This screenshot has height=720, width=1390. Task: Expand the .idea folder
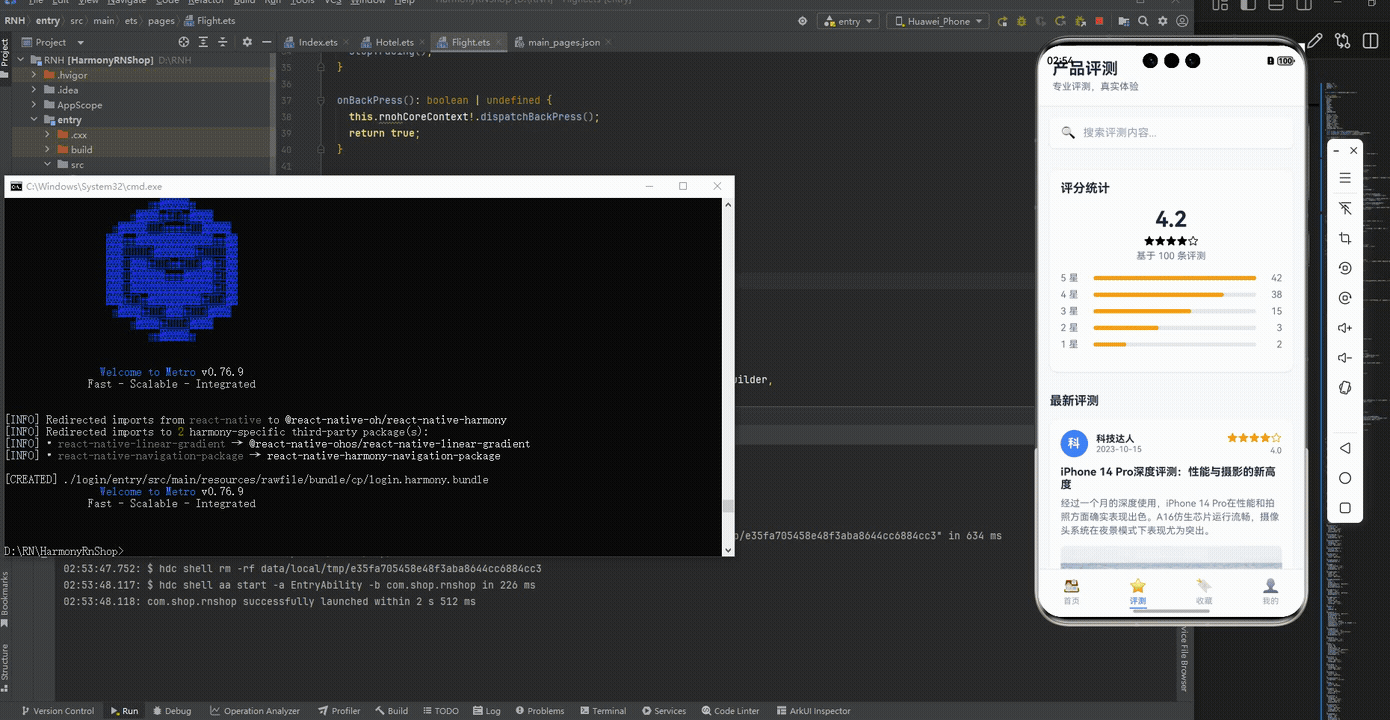click(x=34, y=90)
